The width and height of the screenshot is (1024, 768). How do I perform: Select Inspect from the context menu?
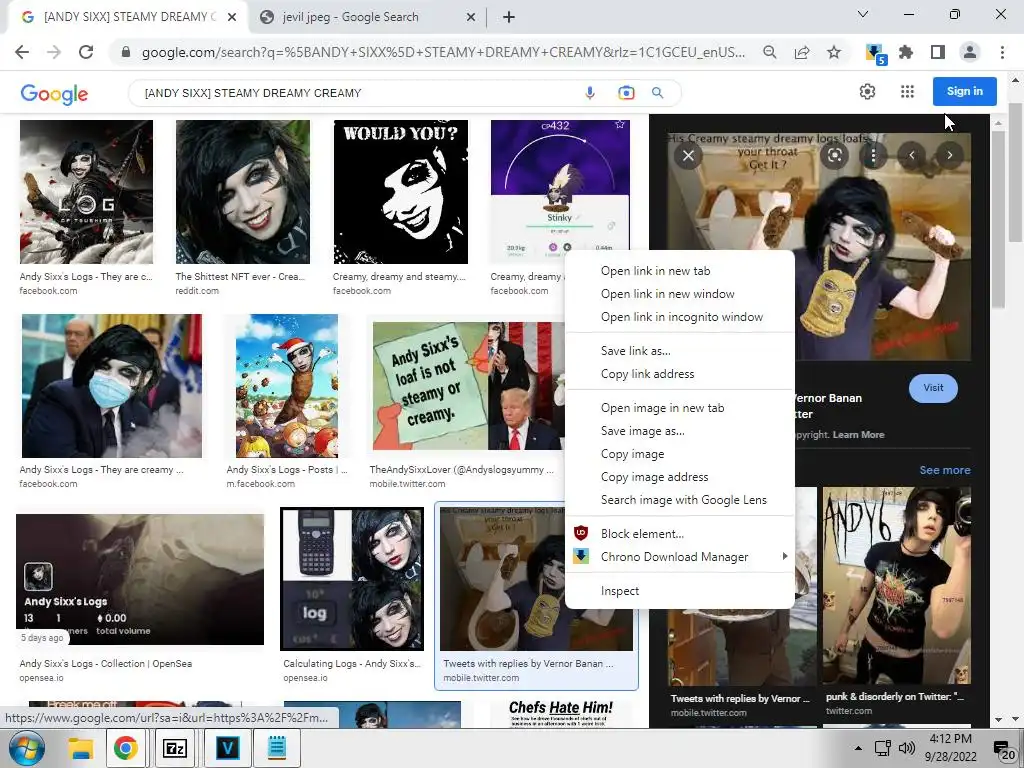[x=680, y=590]
